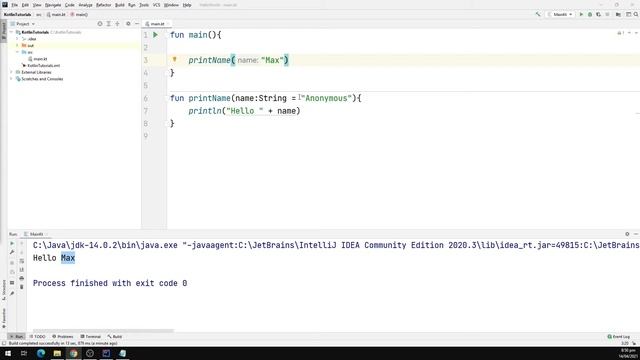This screenshot has height=360, width=640.
Task: Open Project Structure from the toolbar
Action: (618, 14)
